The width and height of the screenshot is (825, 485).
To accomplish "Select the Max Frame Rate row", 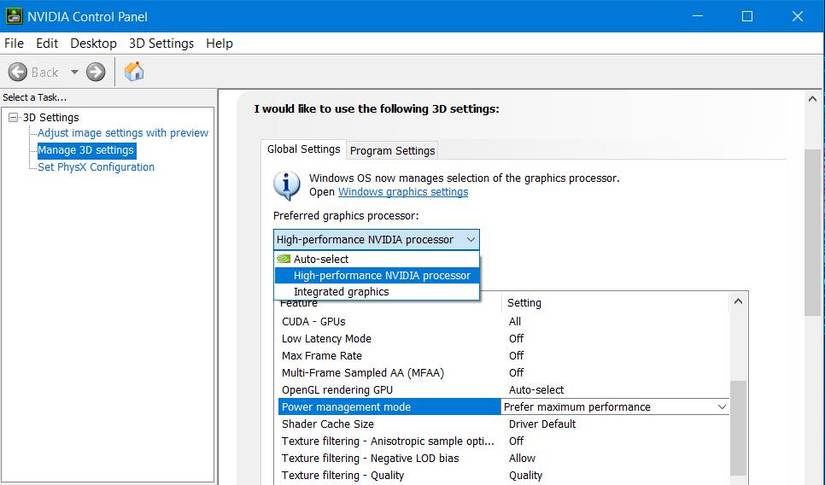I will 322,356.
